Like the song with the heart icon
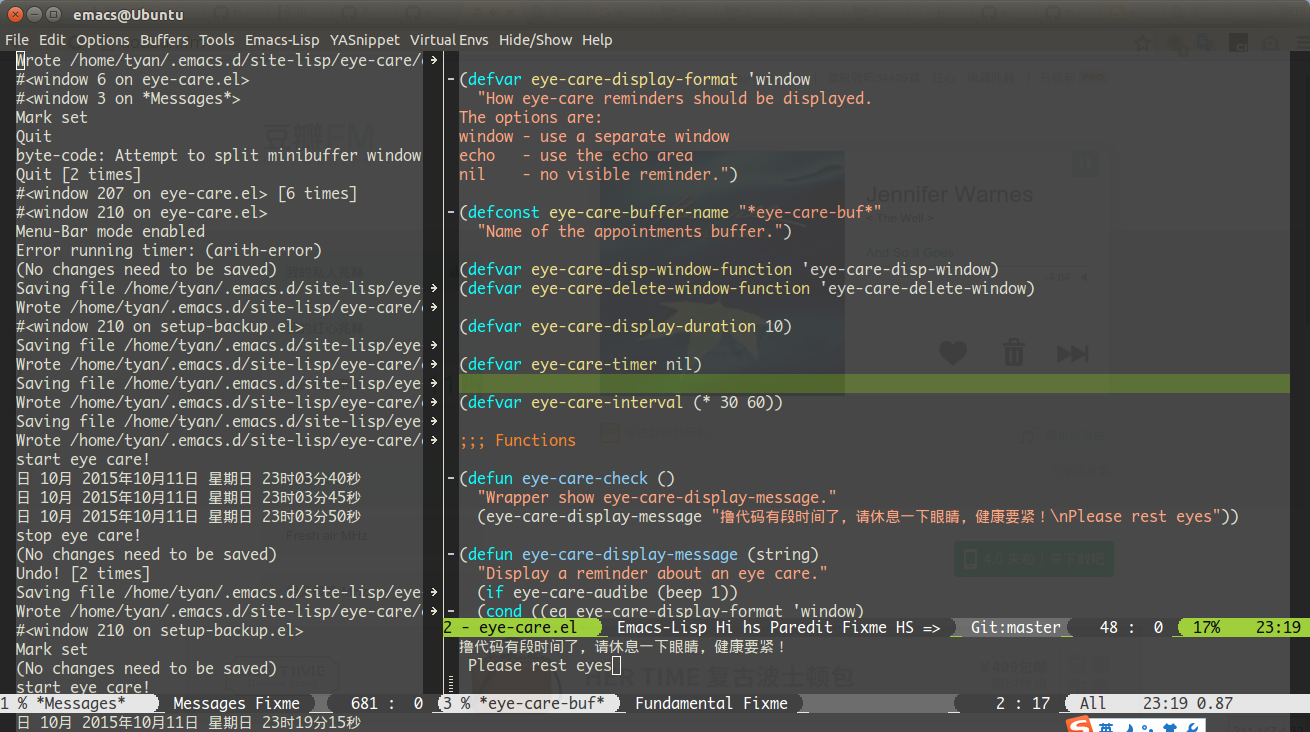 (953, 352)
